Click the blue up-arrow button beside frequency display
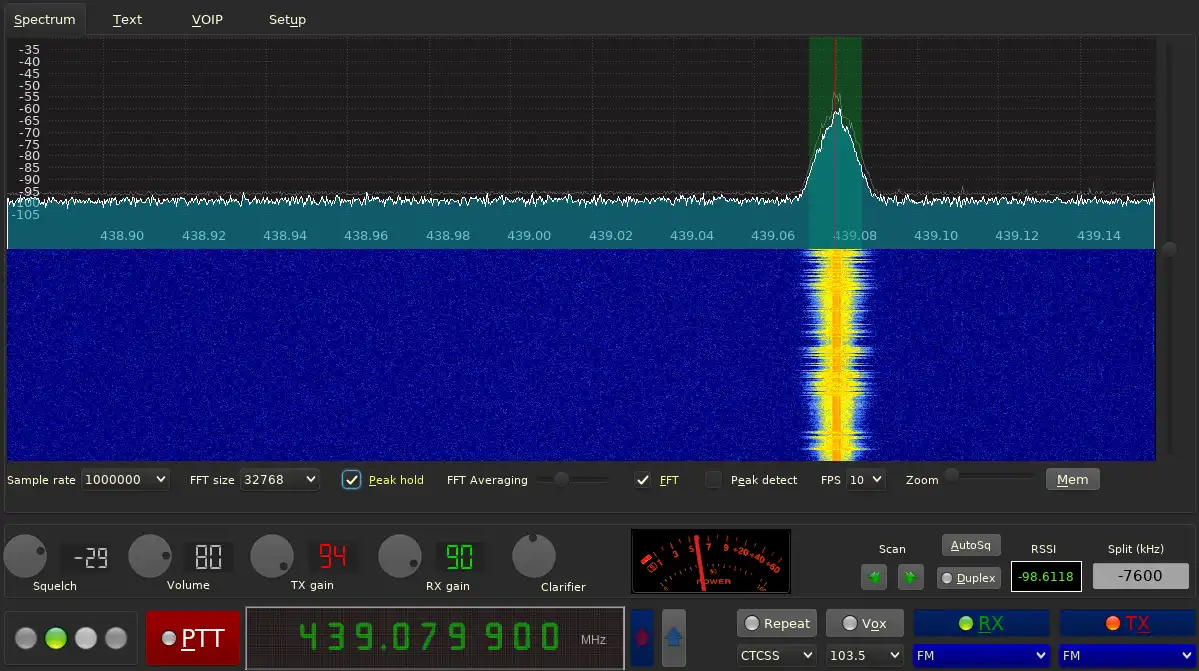The width and height of the screenshot is (1199, 671). [674, 637]
